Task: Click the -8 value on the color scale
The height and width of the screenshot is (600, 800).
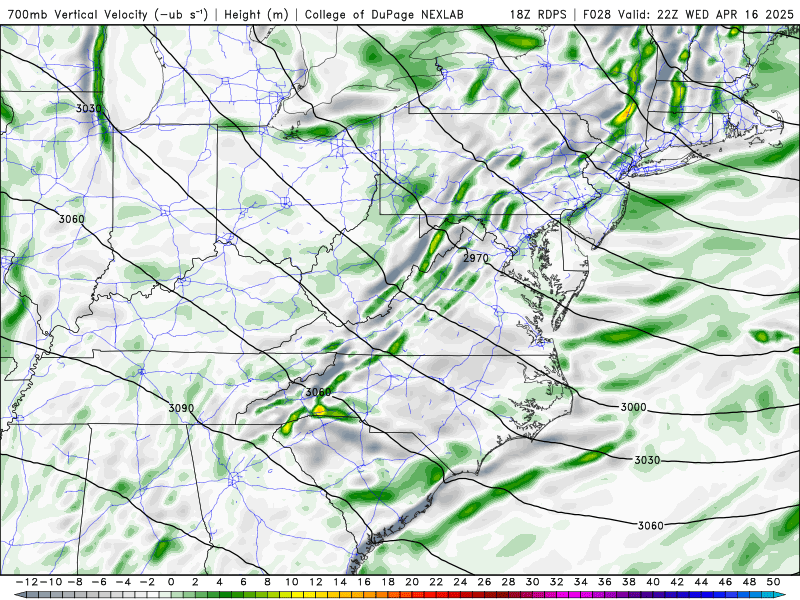Action: 74,582
